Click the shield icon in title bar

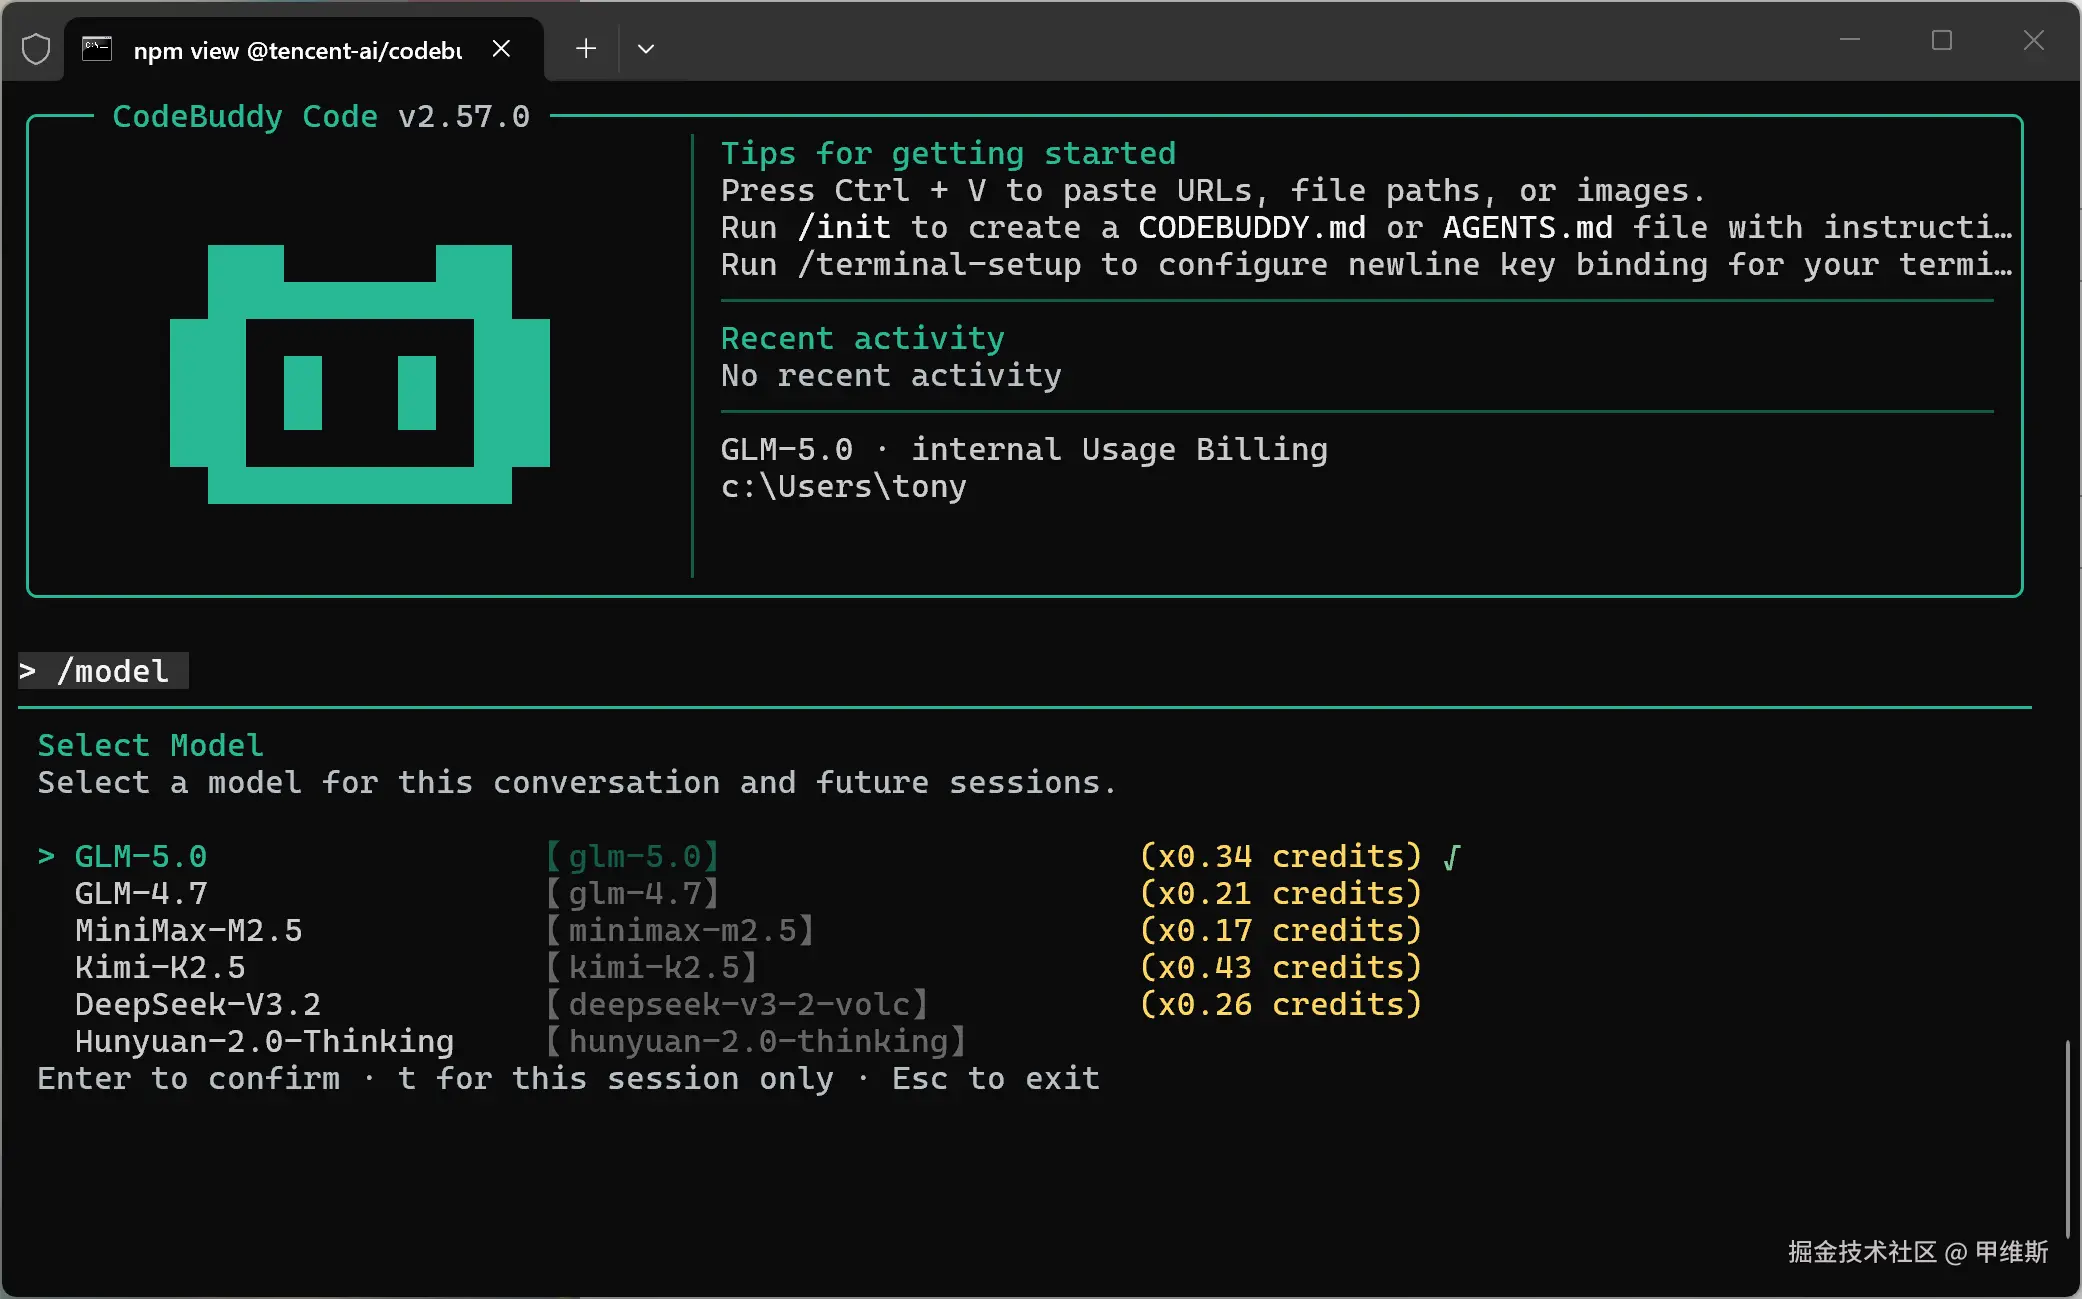36,48
